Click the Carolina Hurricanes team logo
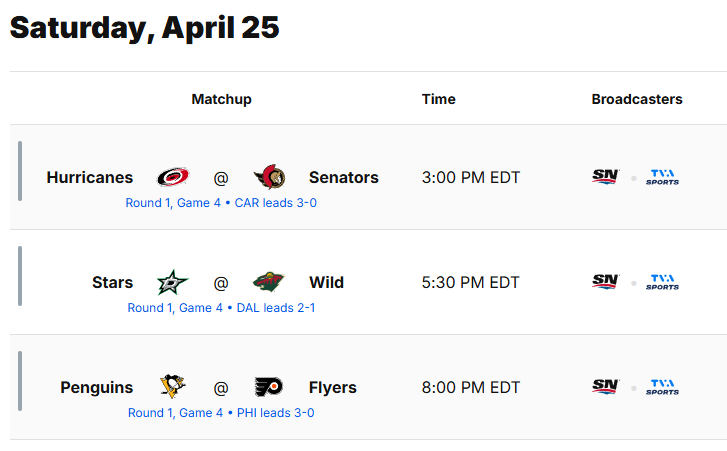This screenshot has width=727, height=451. pos(173,178)
